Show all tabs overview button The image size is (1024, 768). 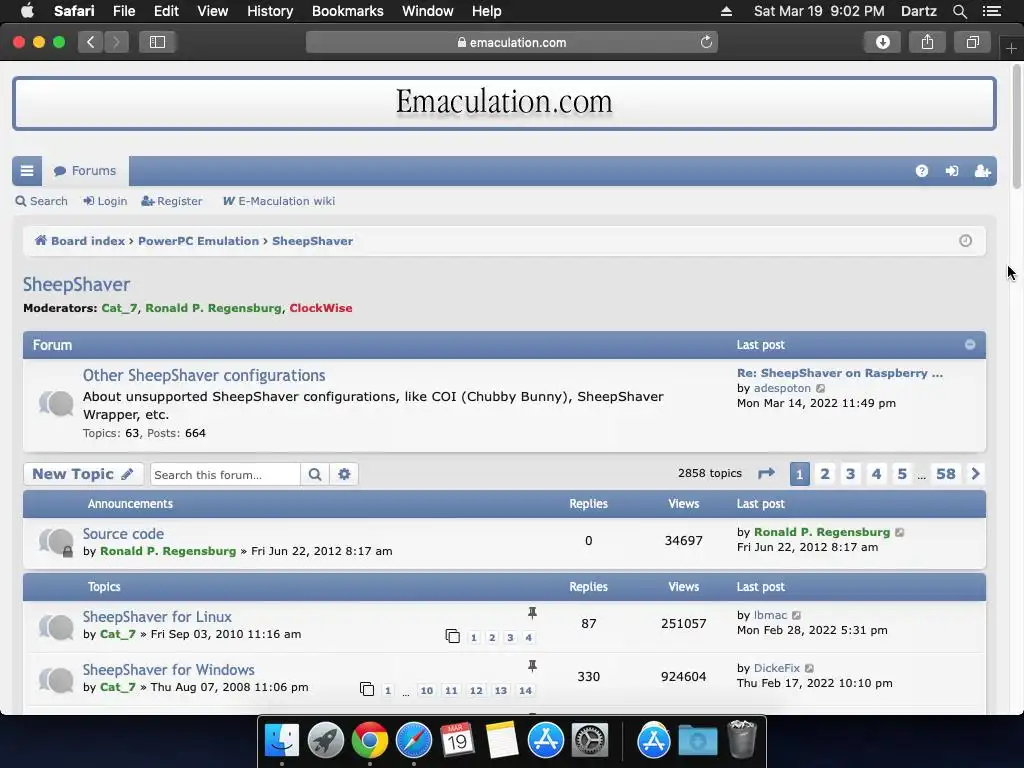click(972, 42)
